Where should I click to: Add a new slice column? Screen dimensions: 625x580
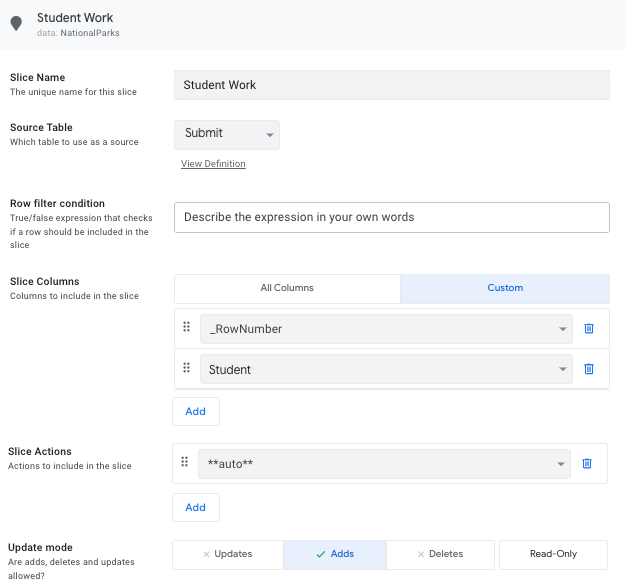(x=196, y=411)
